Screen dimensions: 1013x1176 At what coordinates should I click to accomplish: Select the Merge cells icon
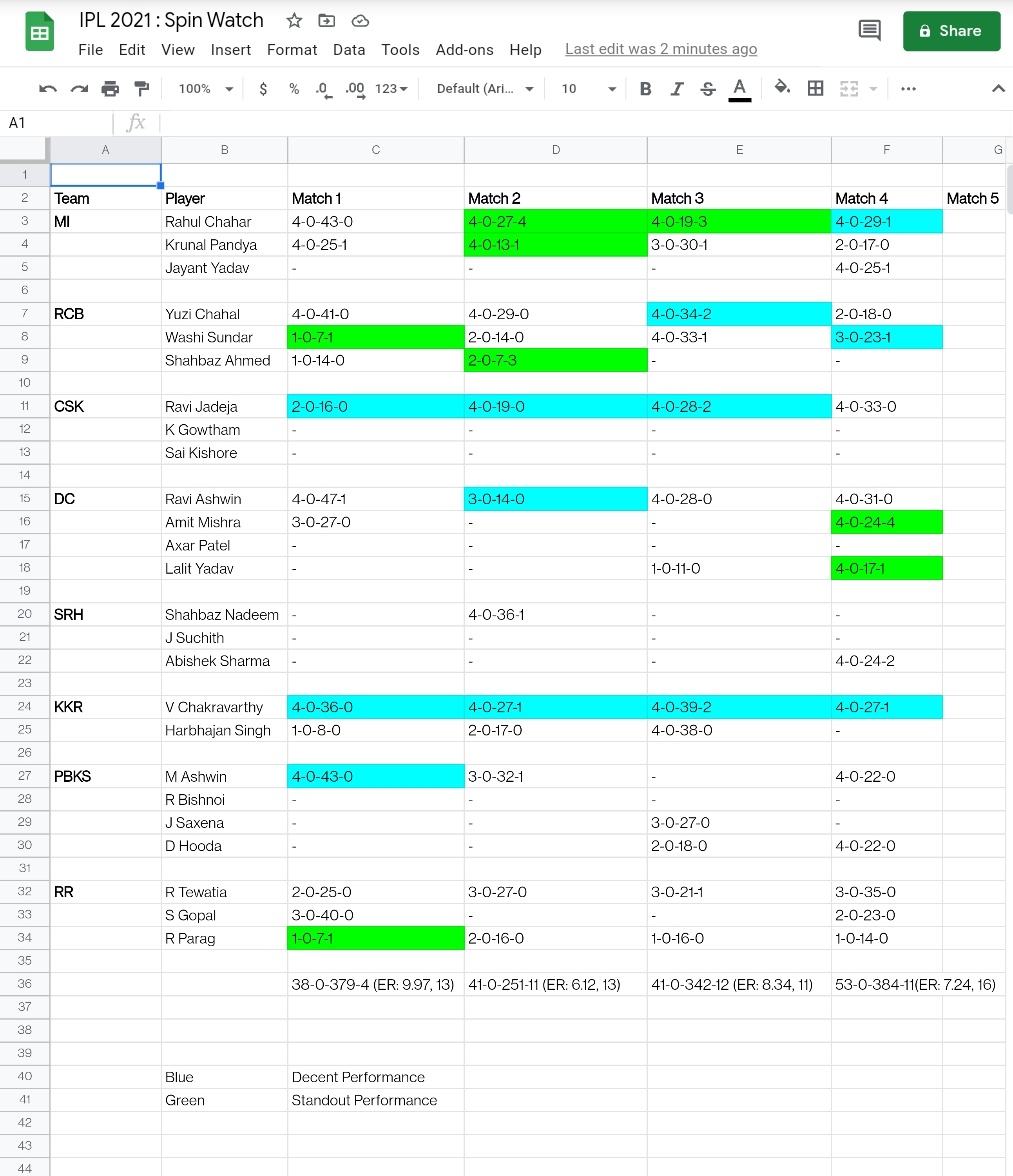(847, 88)
